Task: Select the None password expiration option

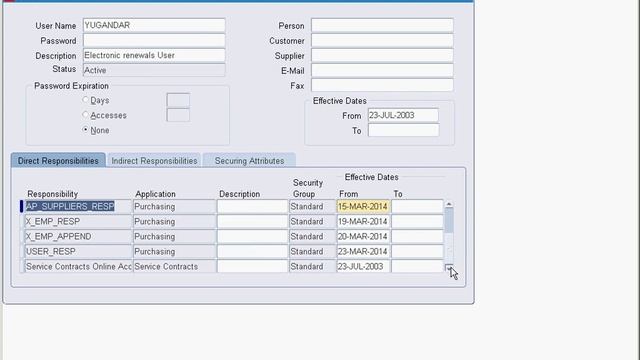Action: 85,130
